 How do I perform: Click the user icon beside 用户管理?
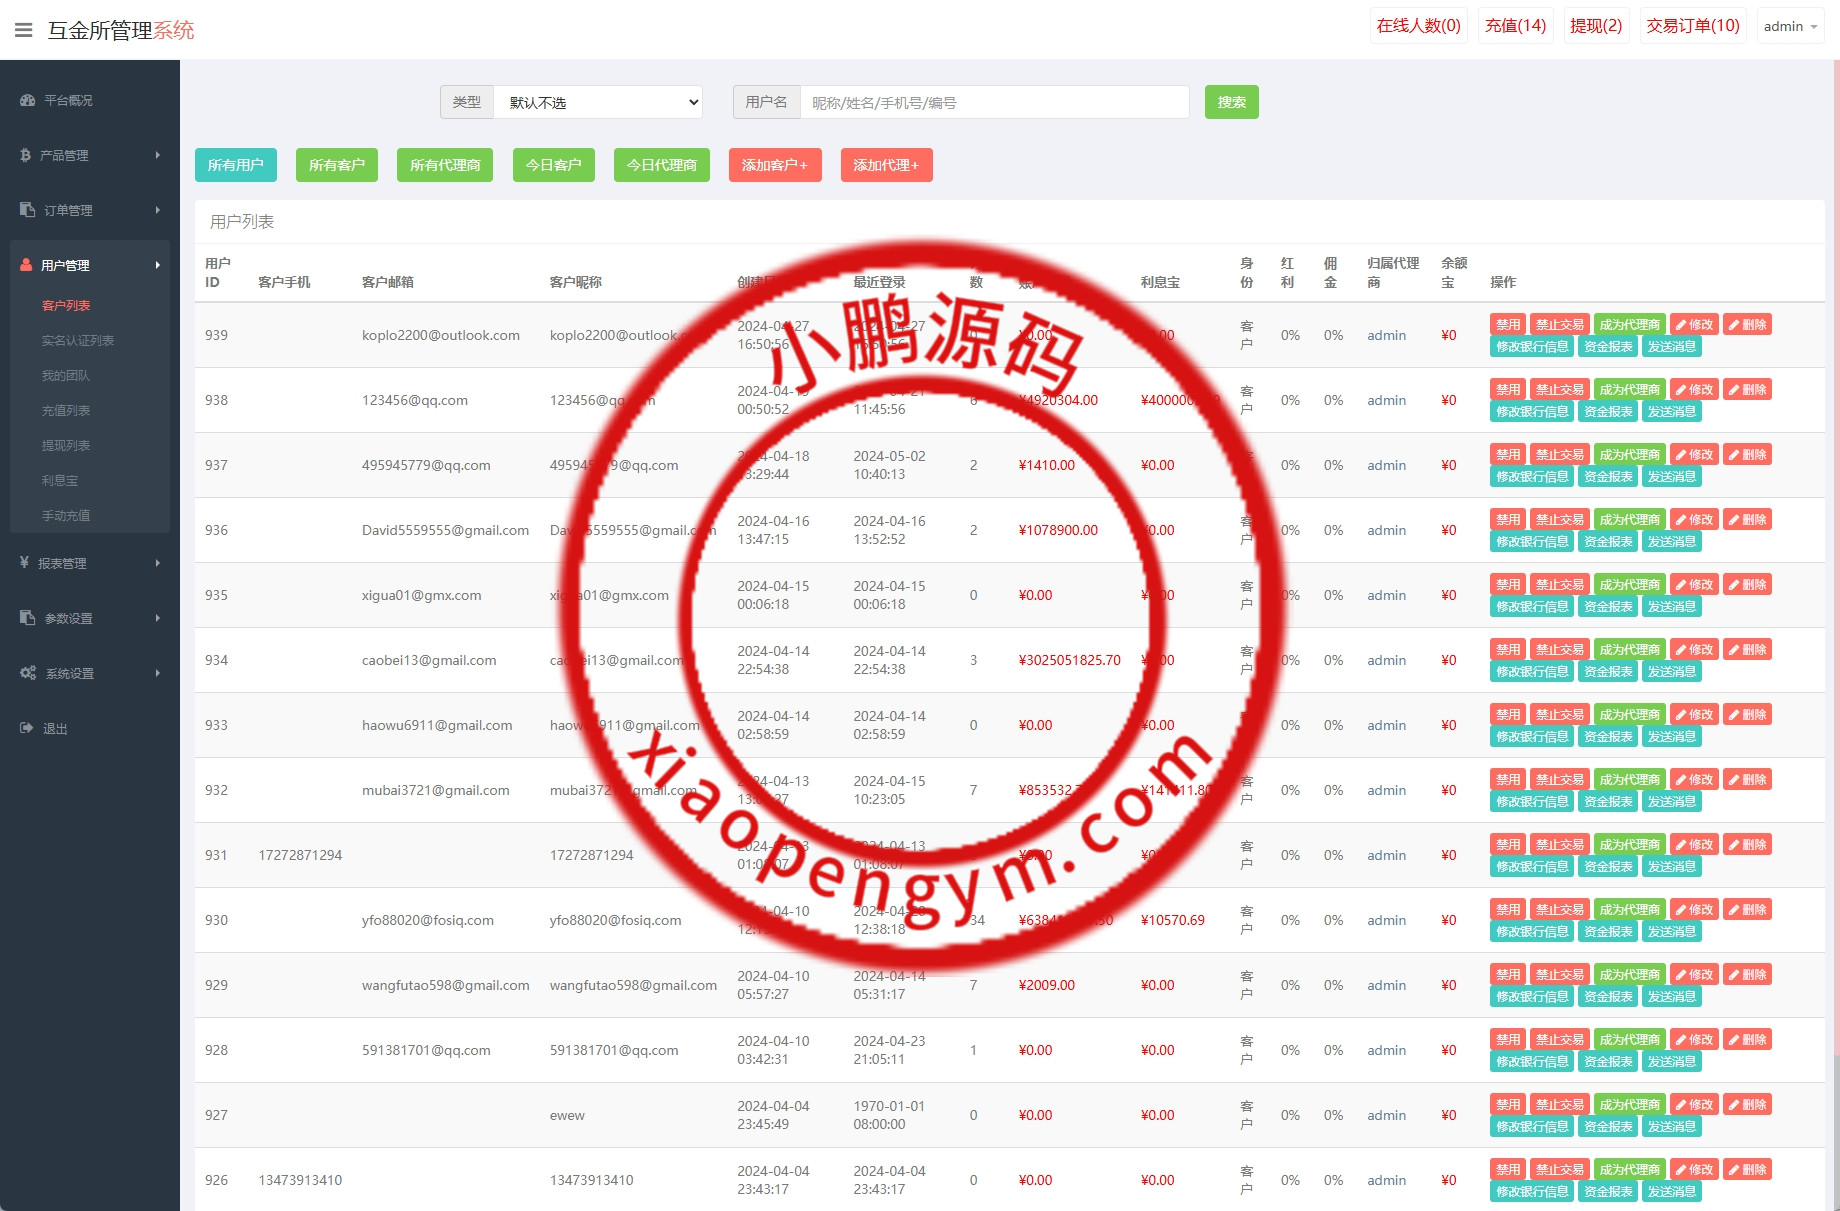(26, 265)
